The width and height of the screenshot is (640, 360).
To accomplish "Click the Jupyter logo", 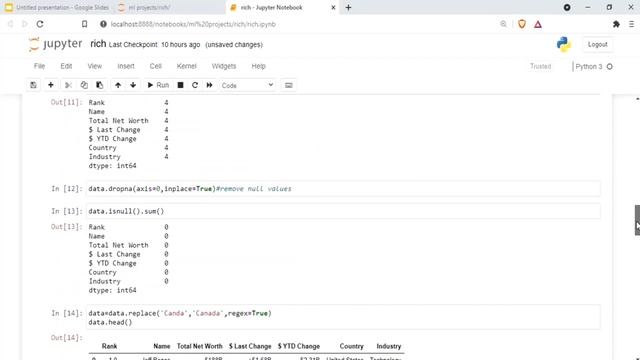I will (56, 44).
